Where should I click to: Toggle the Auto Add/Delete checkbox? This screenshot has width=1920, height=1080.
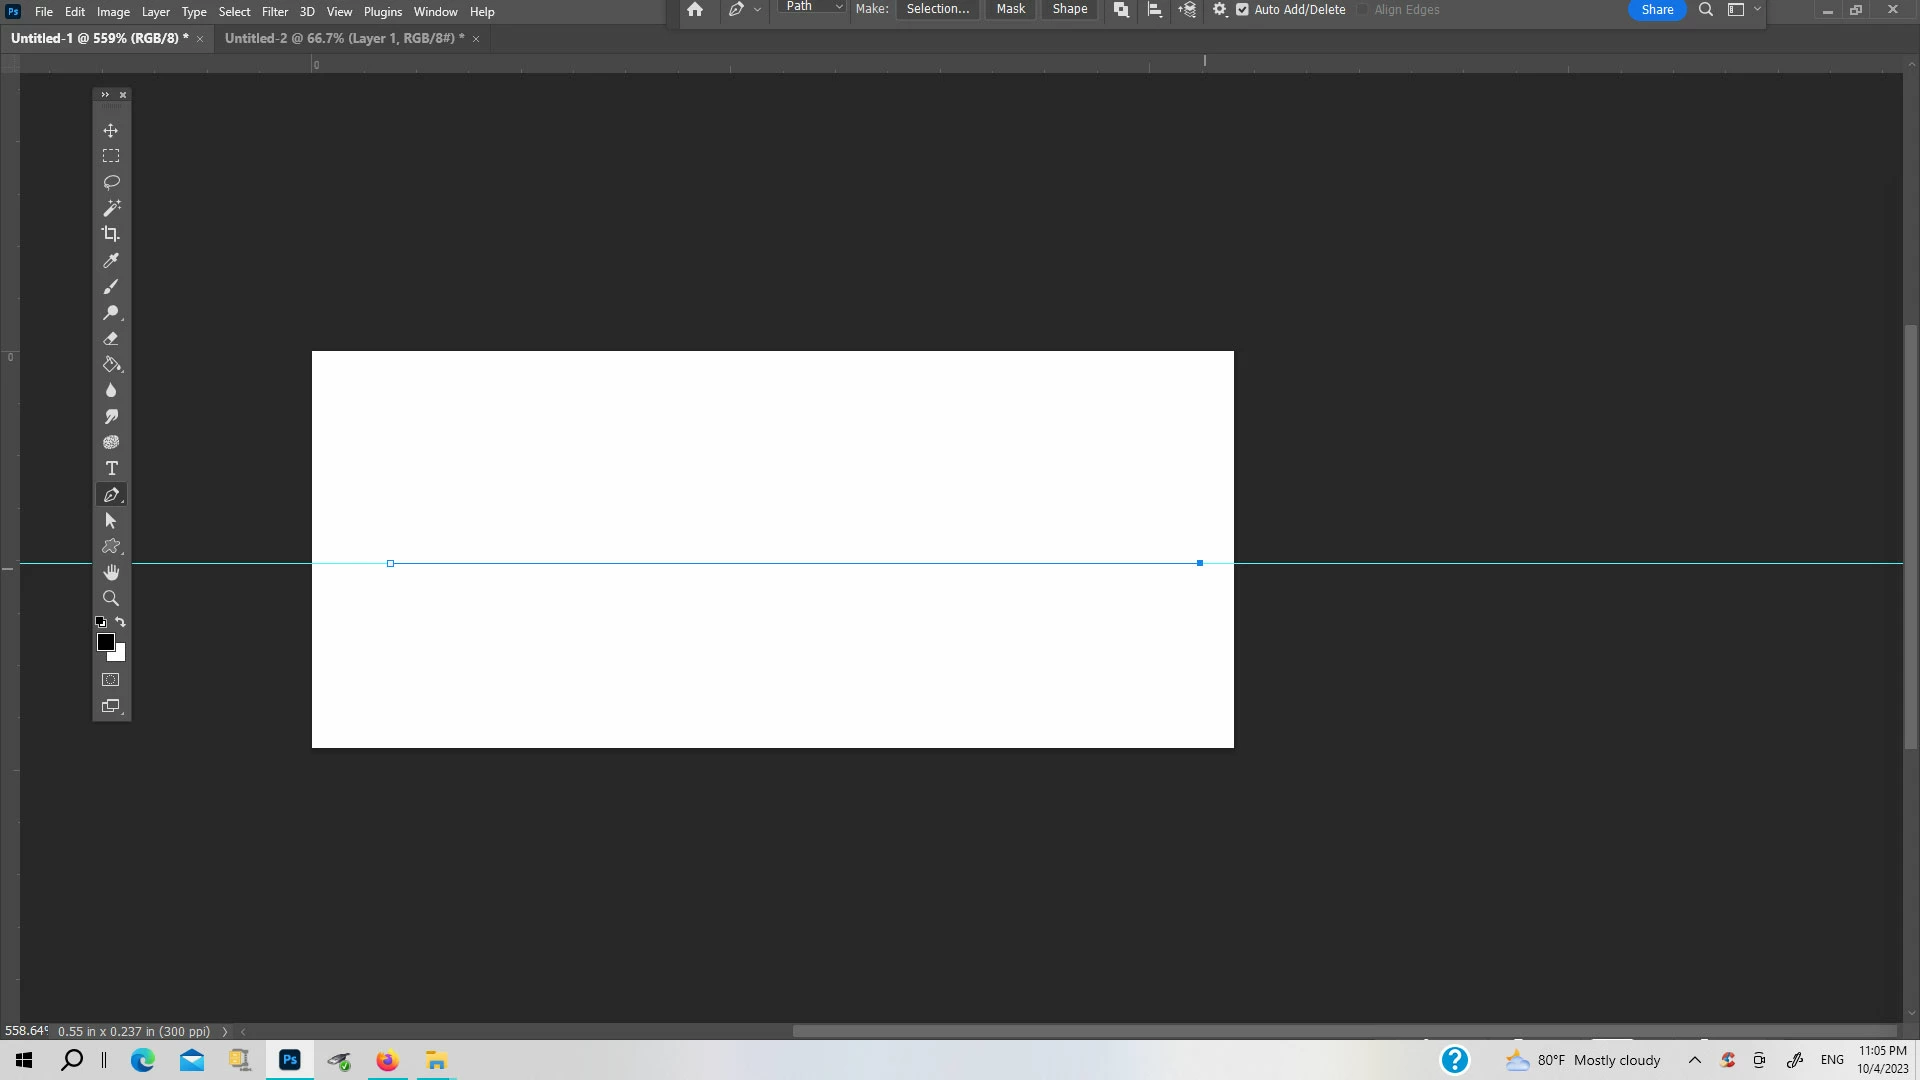point(1242,10)
